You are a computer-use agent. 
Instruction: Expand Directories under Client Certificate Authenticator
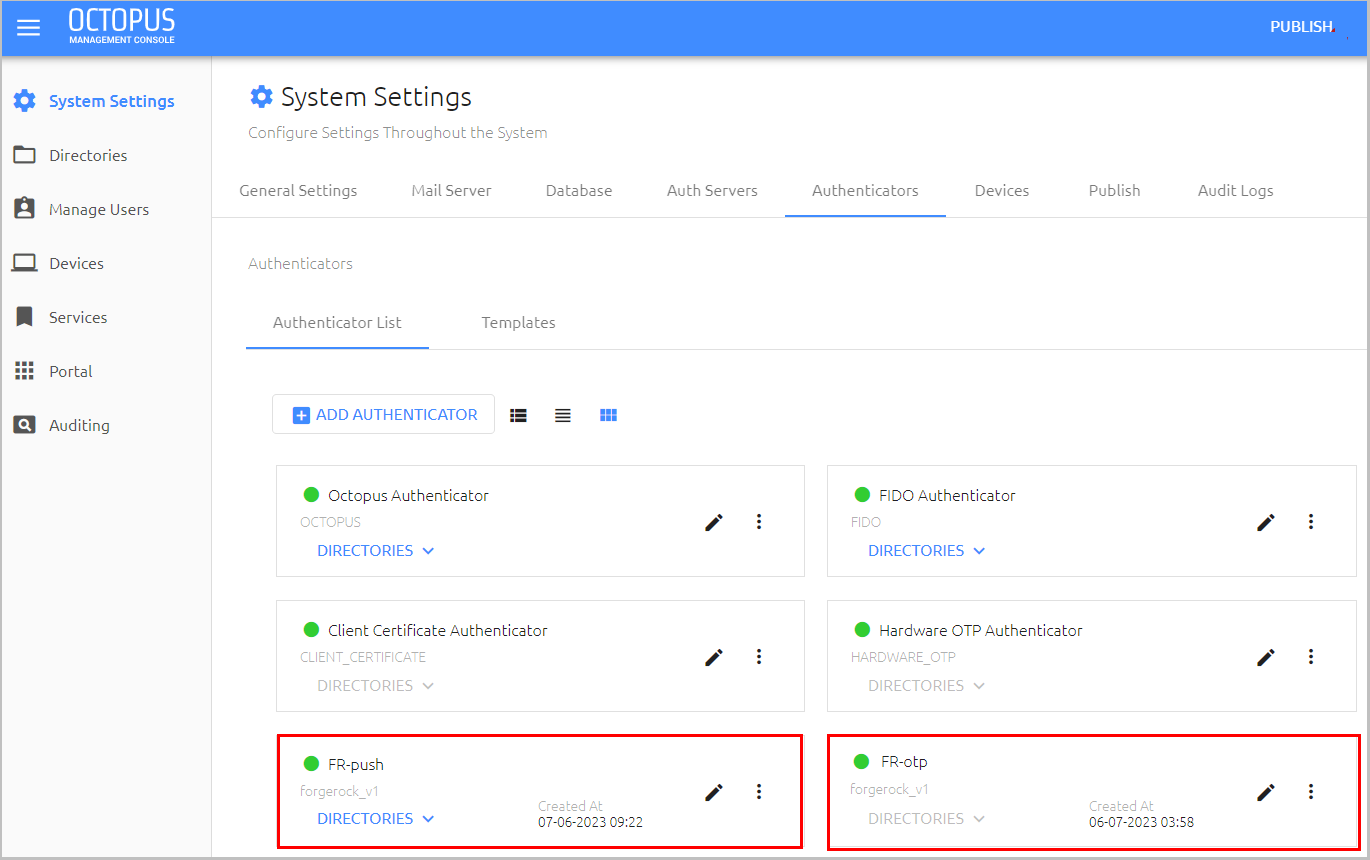click(x=376, y=685)
